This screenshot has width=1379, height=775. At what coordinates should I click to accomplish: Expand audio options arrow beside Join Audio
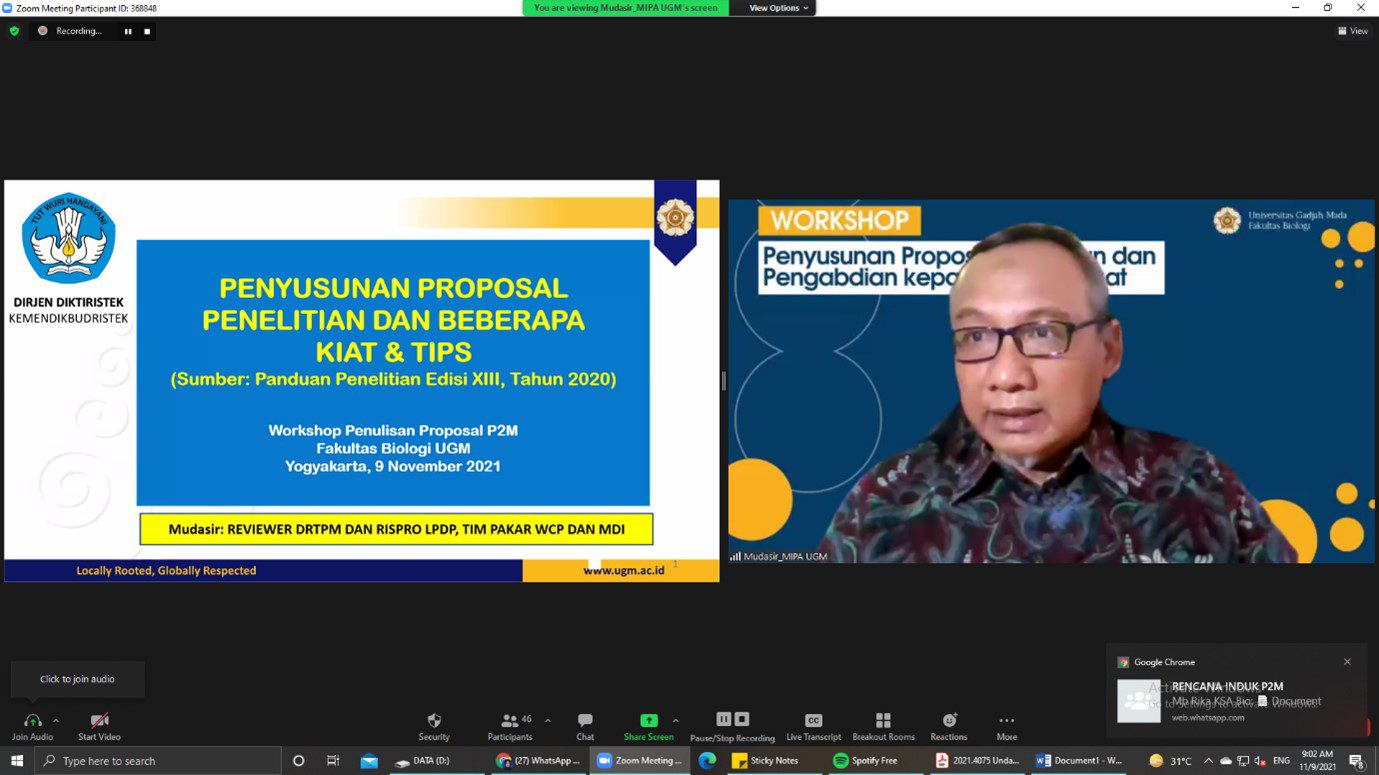(56, 720)
